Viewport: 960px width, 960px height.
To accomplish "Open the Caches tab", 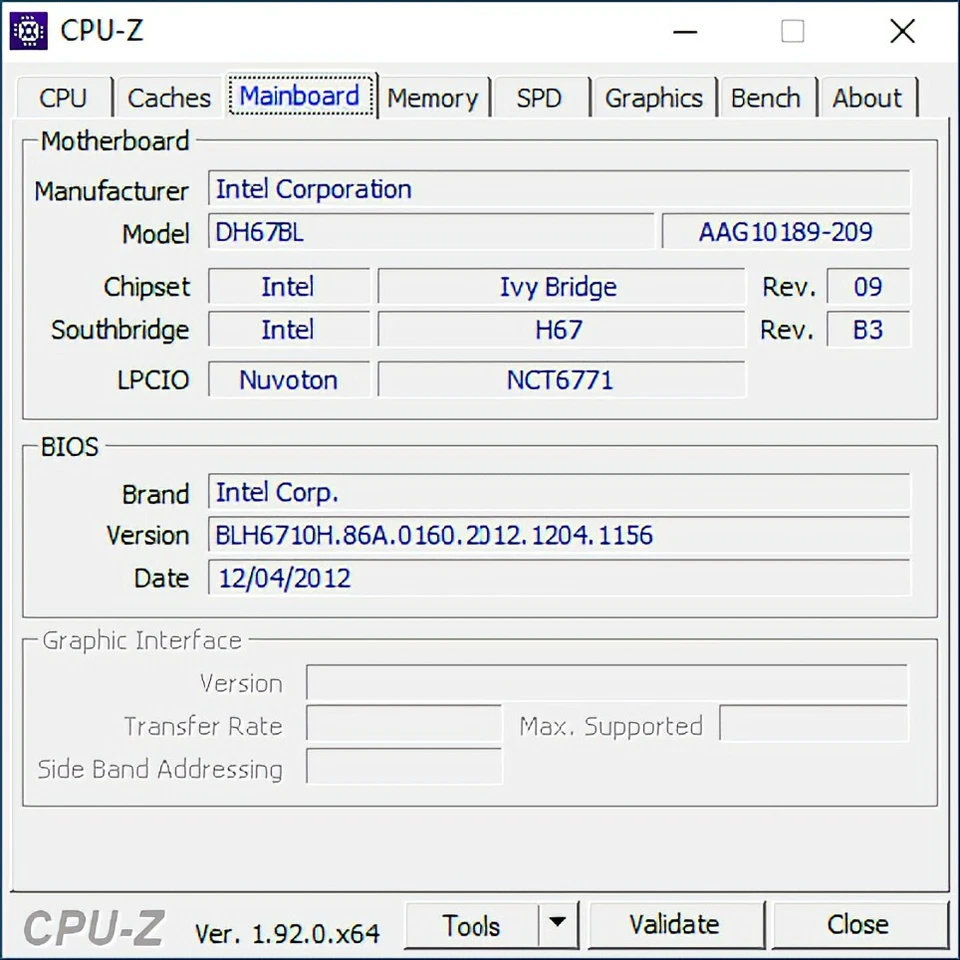I will pos(168,97).
